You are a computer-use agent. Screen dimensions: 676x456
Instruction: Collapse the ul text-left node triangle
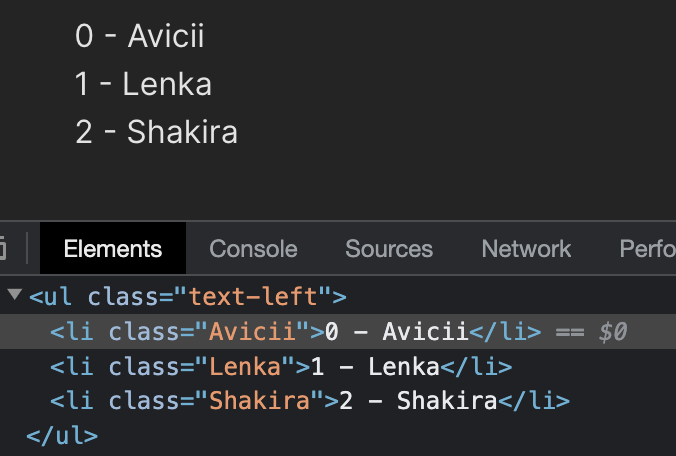pos(14,296)
